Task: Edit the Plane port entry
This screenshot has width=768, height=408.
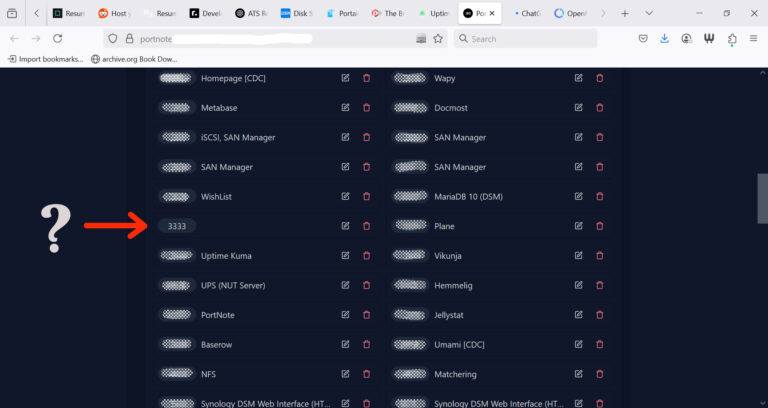Action: point(578,226)
